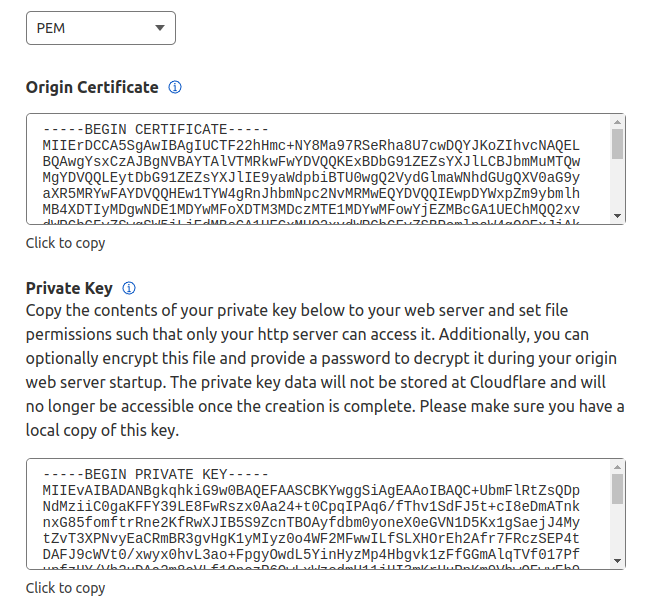Click the down arrow of the private key scrollbar

[617, 561]
